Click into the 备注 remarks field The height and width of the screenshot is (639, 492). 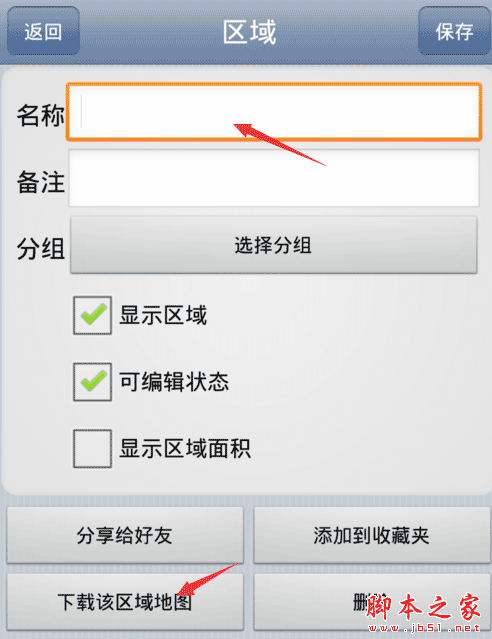point(274,178)
